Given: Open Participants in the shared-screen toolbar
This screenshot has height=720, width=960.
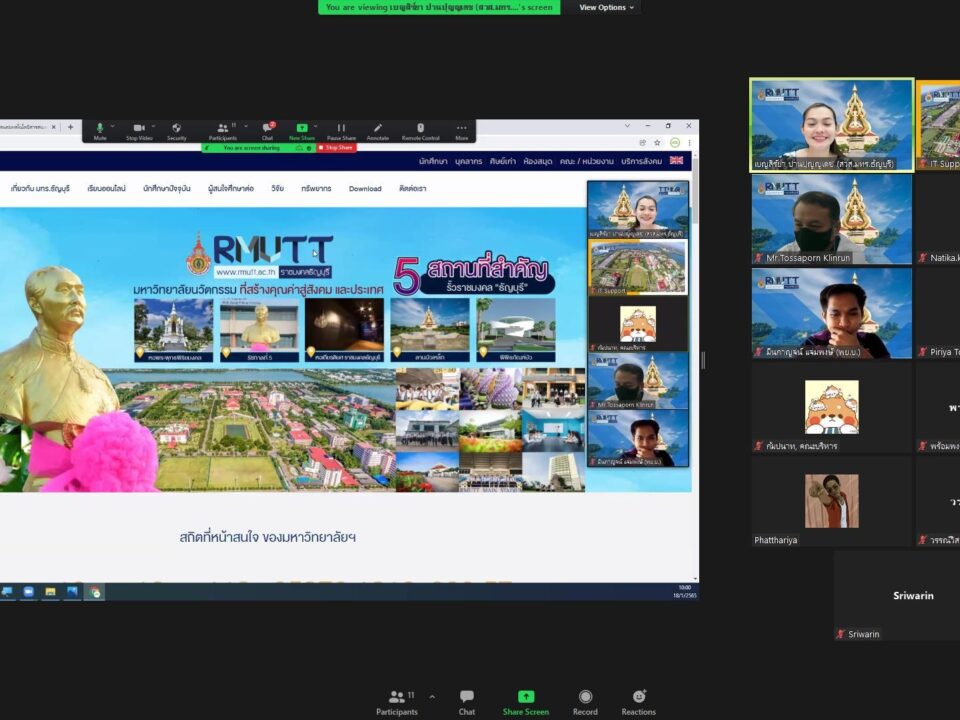Looking at the screenshot, I should [222, 130].
